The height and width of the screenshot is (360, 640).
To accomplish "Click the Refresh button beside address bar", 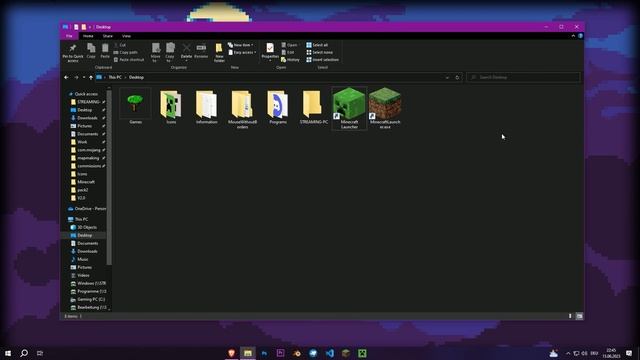I will coord(457,77).
